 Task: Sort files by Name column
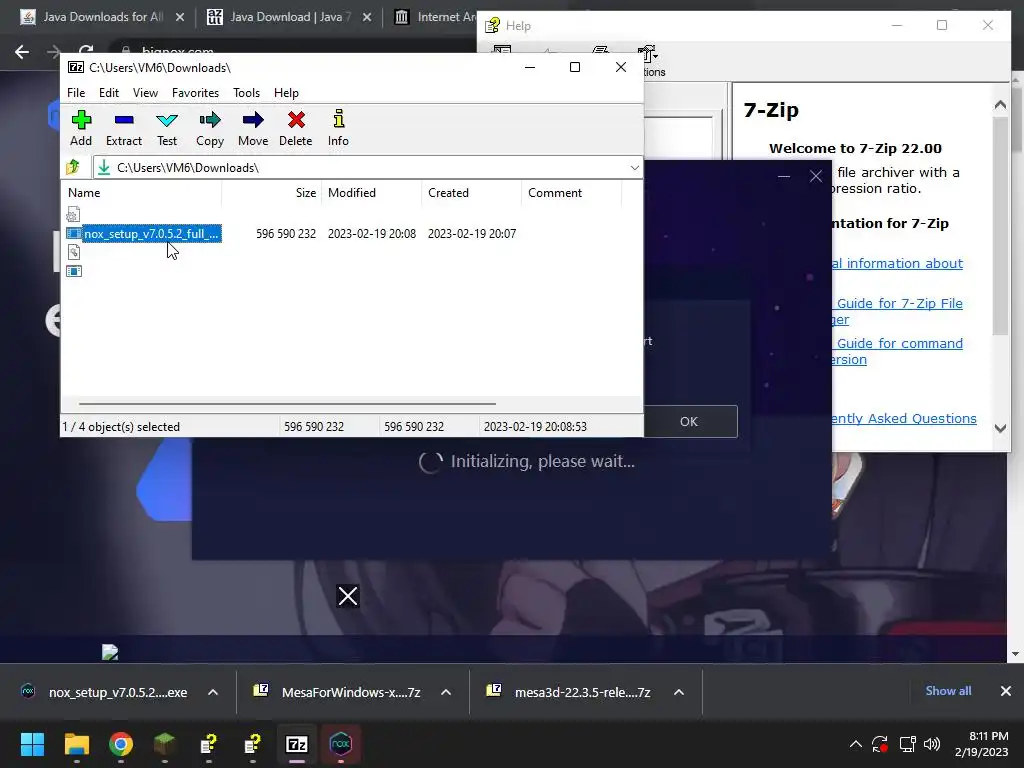coord(142,193)
